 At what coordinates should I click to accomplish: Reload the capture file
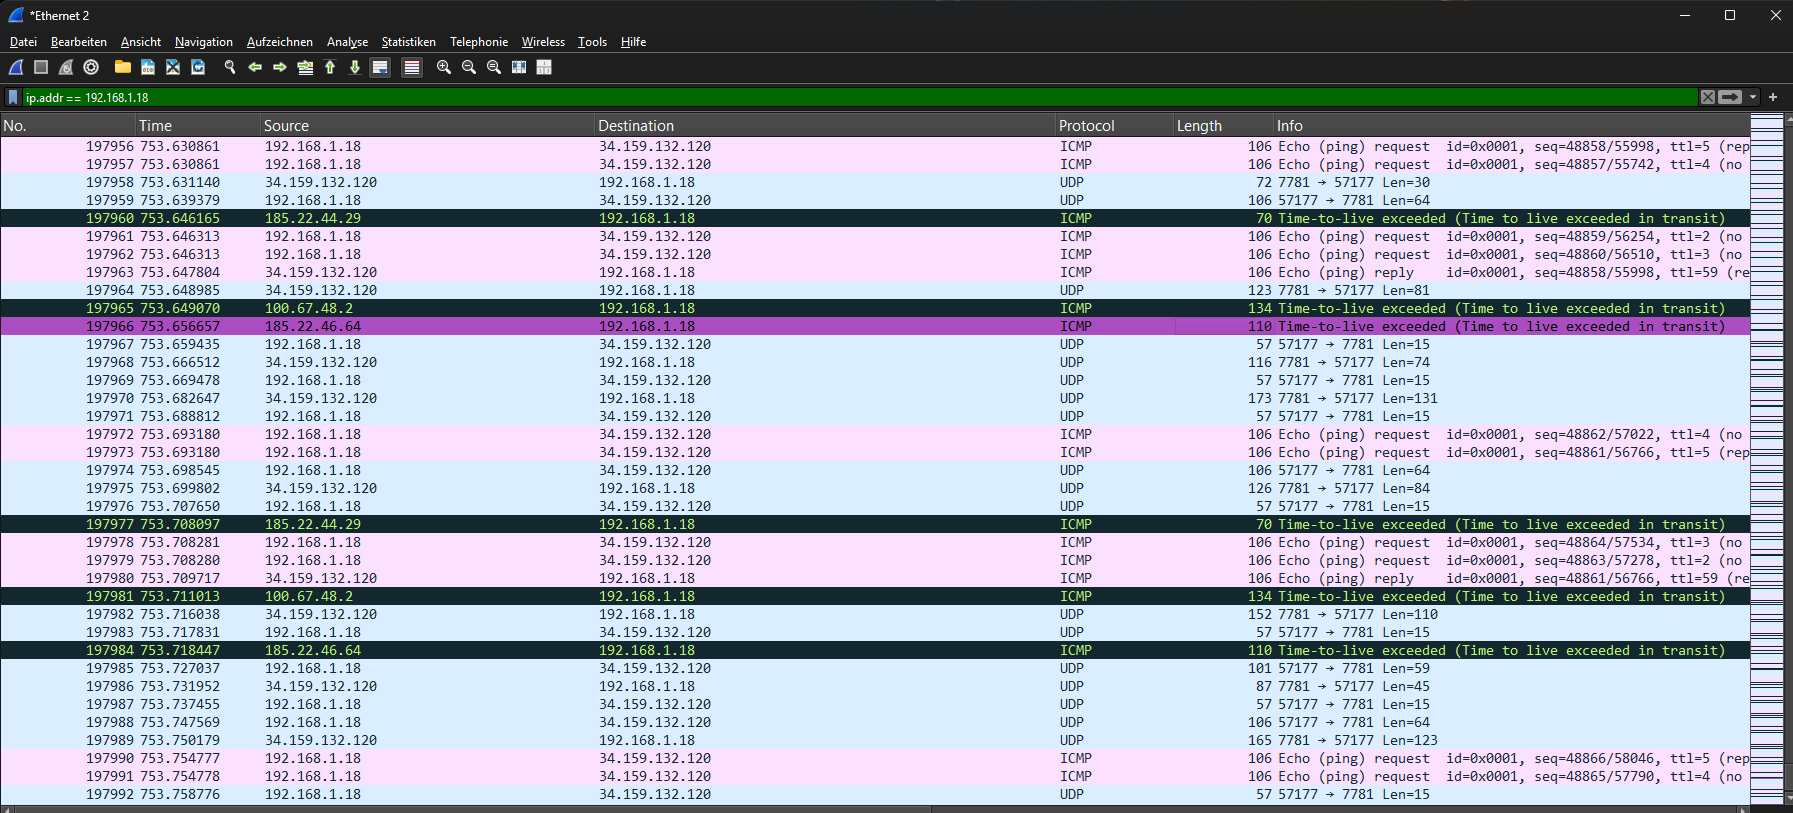click(x=198, y=67)
